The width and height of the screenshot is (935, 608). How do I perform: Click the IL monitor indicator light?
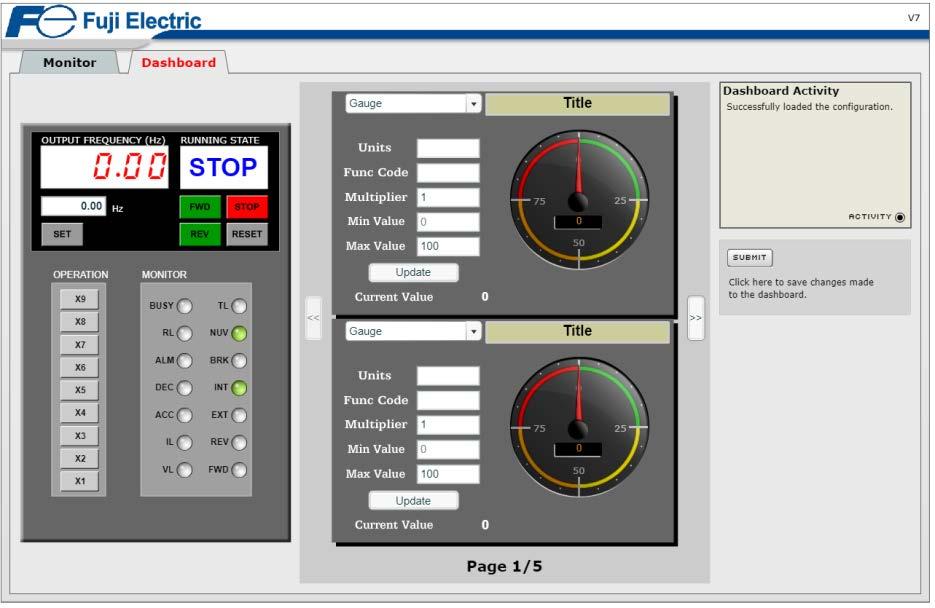pos(185,443)
